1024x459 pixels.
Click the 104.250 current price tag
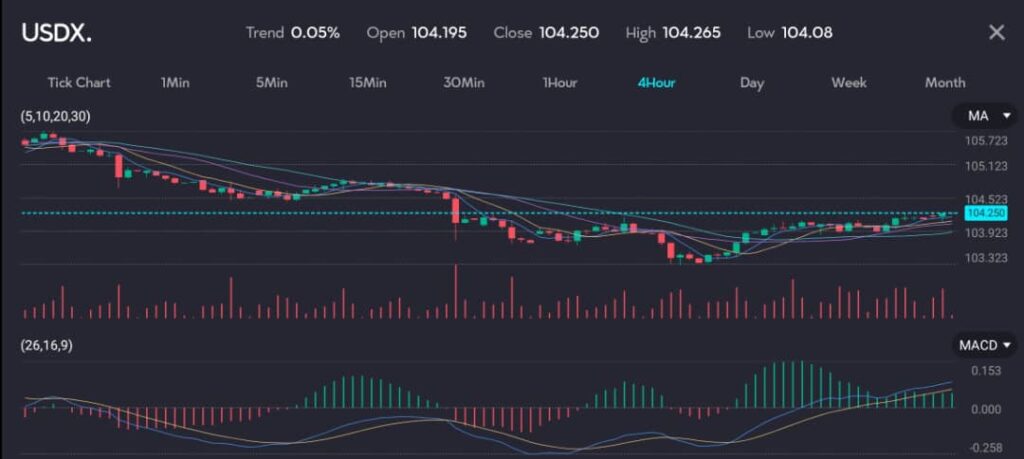(x=981, y=213)
